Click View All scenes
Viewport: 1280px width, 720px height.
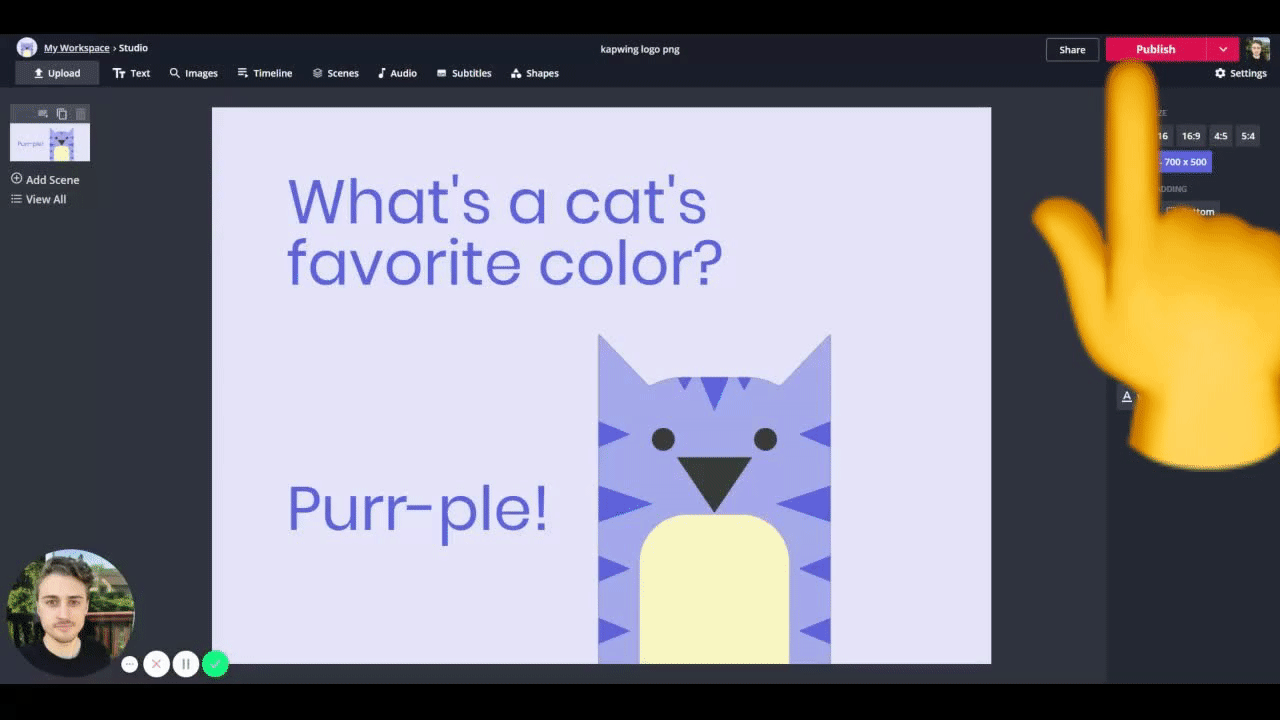click(39, 200)
